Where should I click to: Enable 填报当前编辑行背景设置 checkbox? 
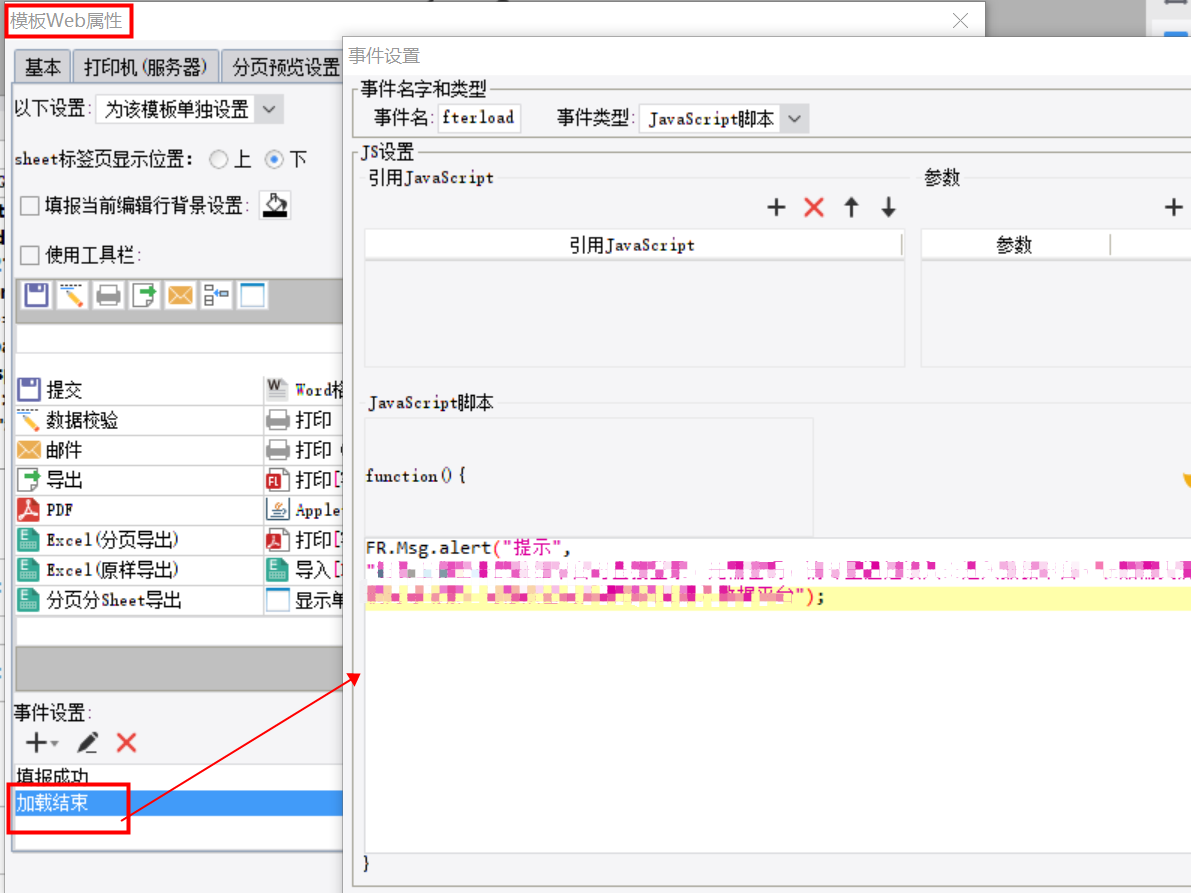(30, 206)
